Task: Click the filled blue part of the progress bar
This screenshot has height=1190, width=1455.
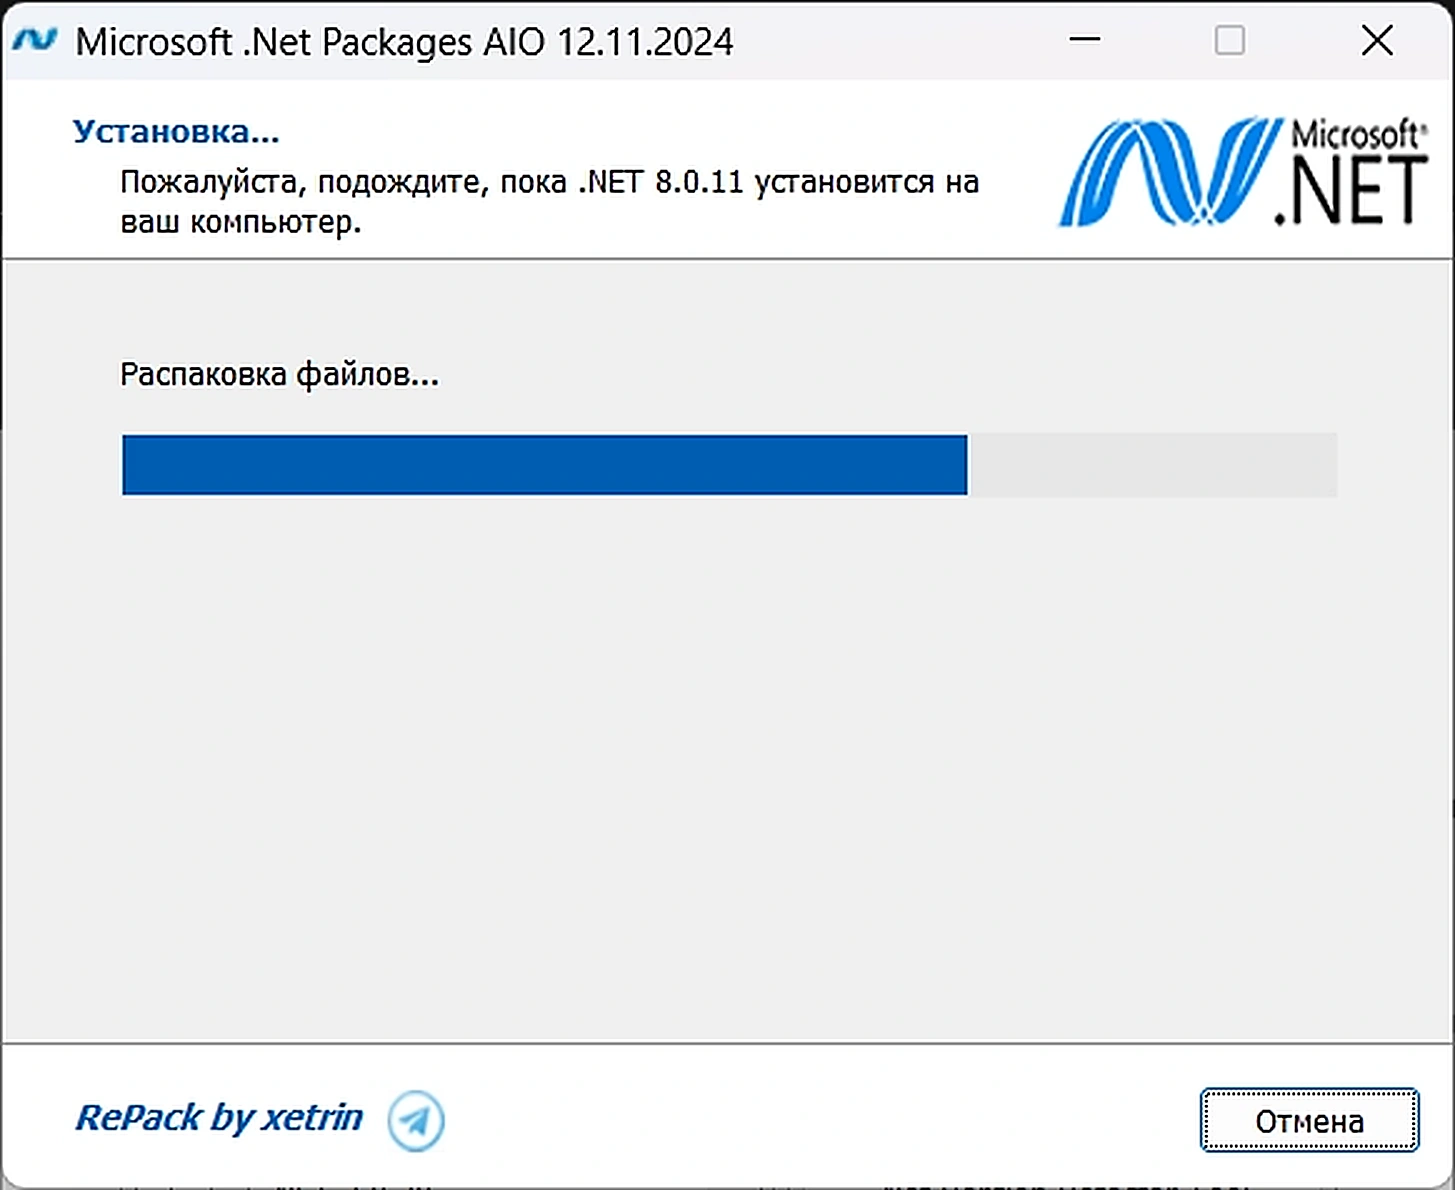Action: (544, 464)
